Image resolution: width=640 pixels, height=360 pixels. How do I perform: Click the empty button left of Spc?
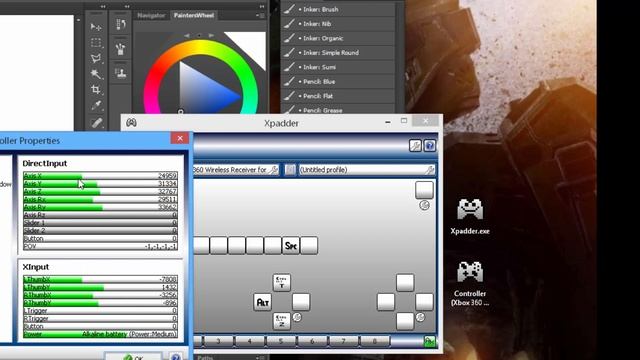[273, 246]
